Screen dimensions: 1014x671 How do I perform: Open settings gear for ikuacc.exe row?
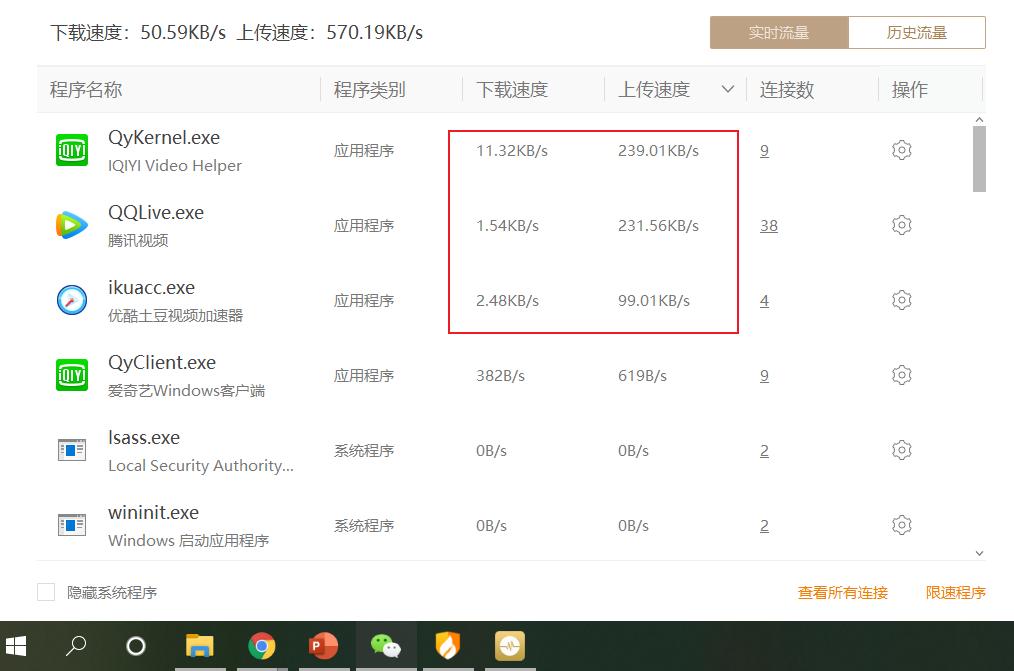pos(901,299)
